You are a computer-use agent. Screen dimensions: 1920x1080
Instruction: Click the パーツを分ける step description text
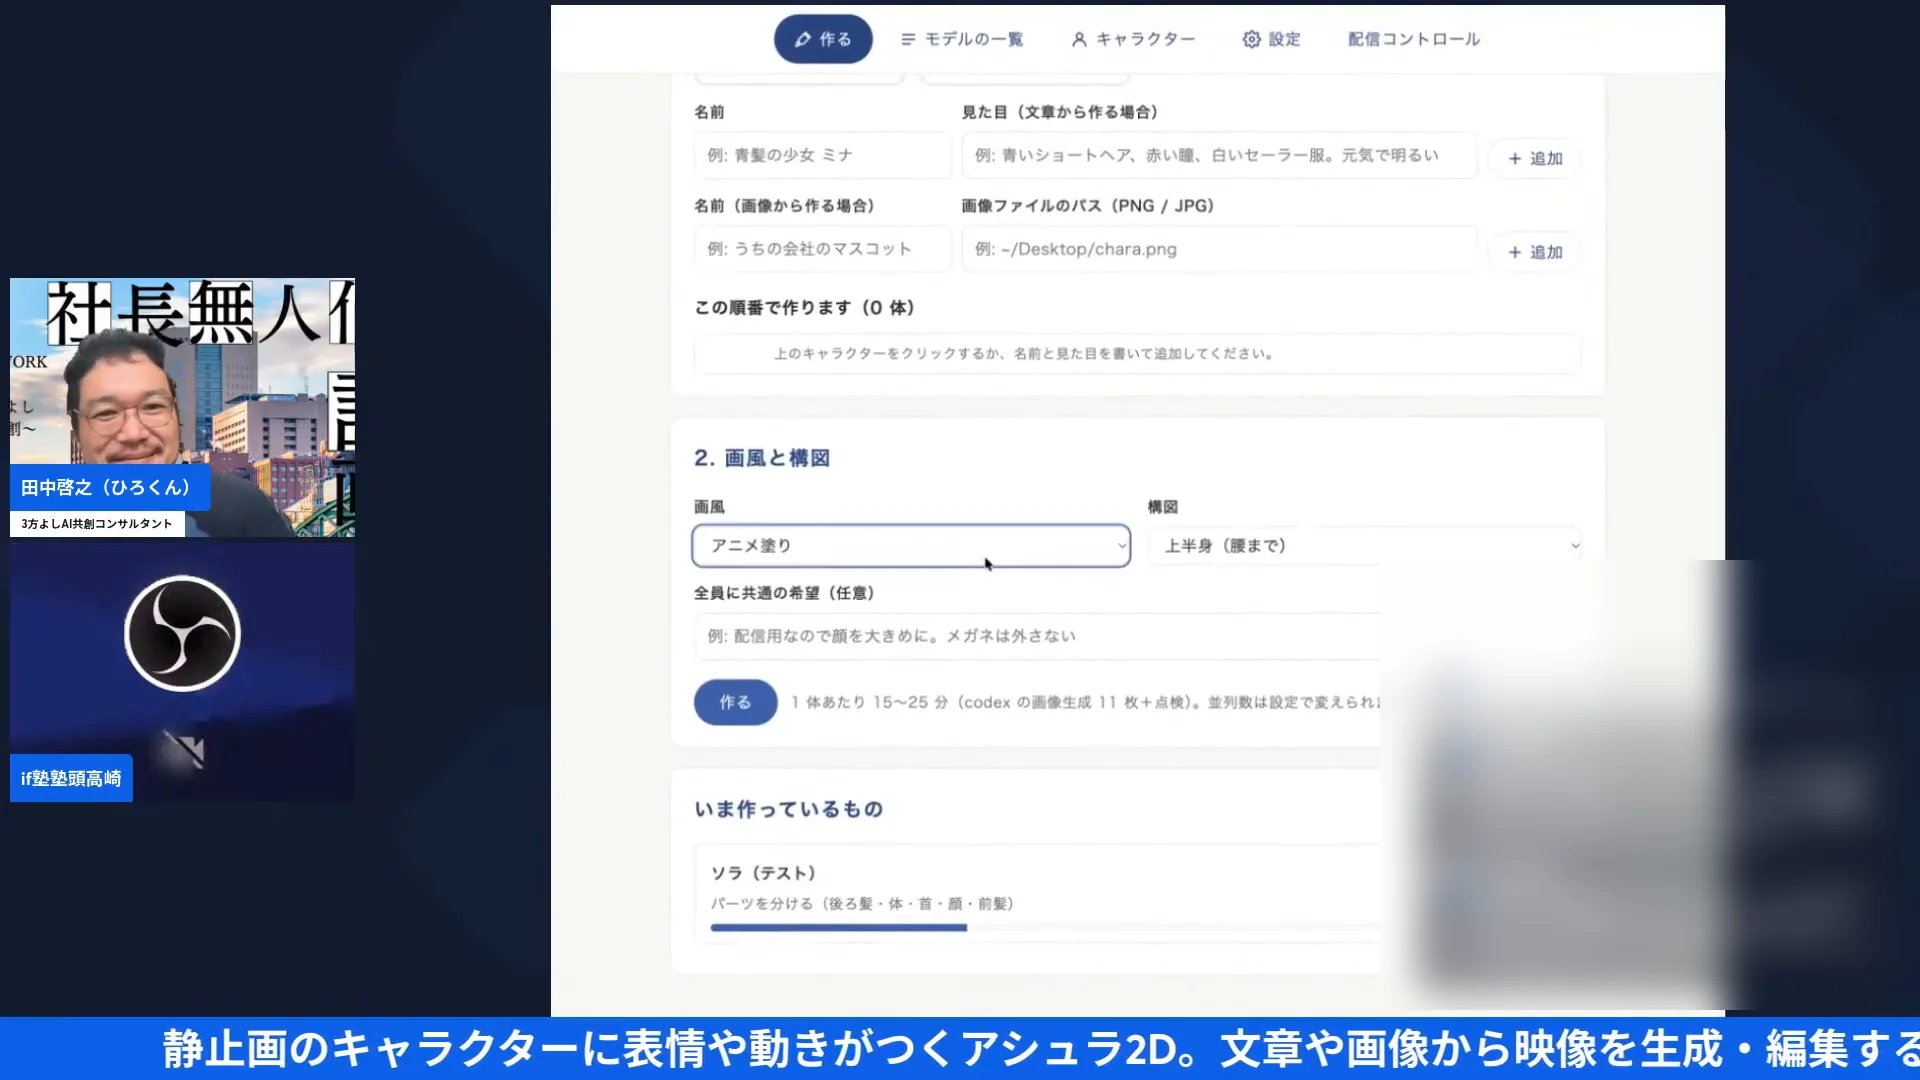(862, 904)
